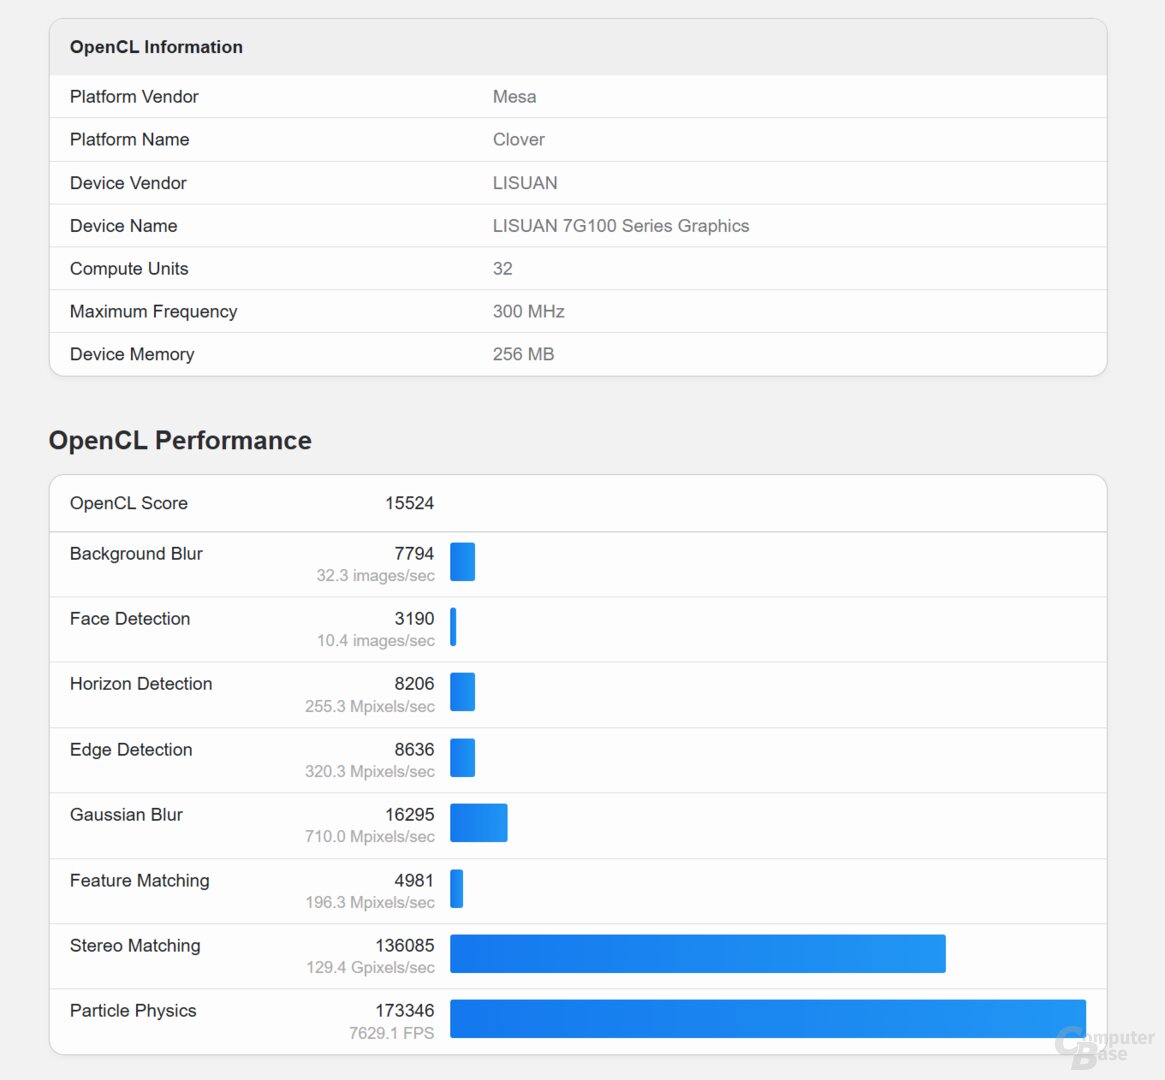Select the 255.3 Mpixels/sec rate
Viewport: 1165px width, 1080px height.
(x=369, y=706)
